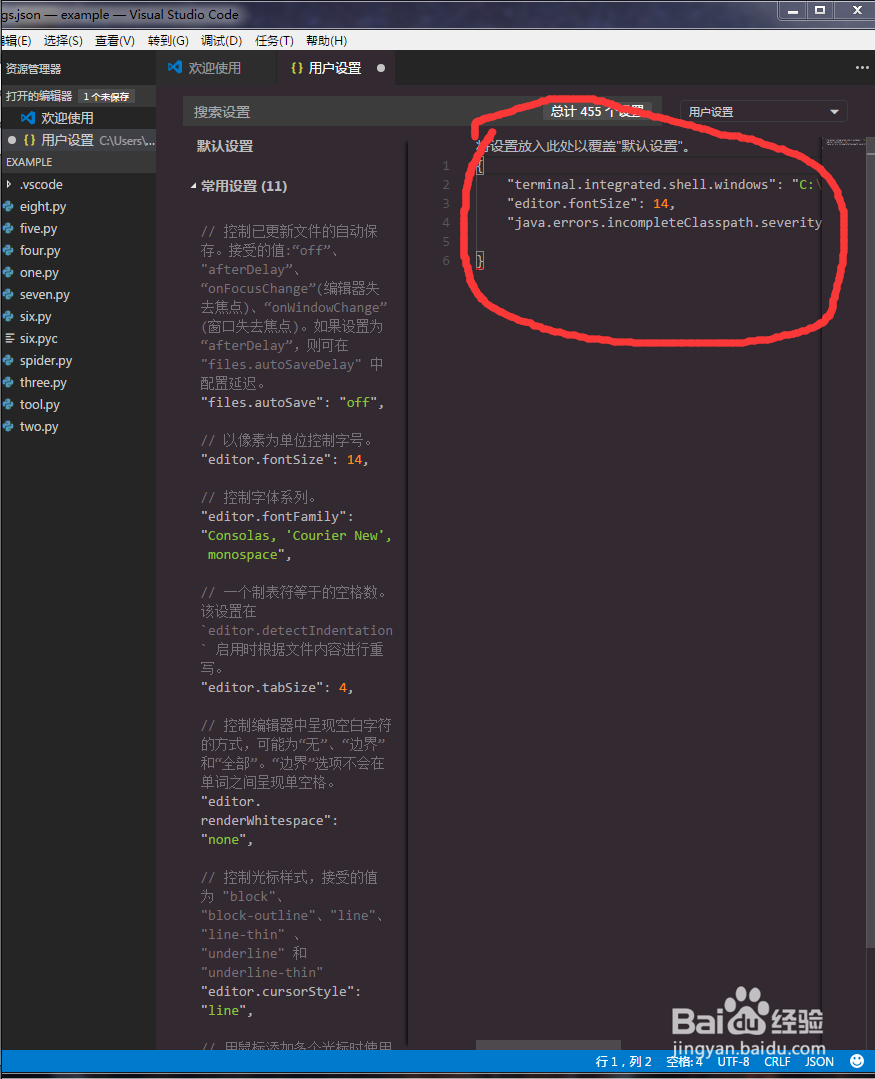Image resolution: width=875 pixels, height=1079 pixels.
Task: Open two.py in the explorer
Action: tap(78, 427)
